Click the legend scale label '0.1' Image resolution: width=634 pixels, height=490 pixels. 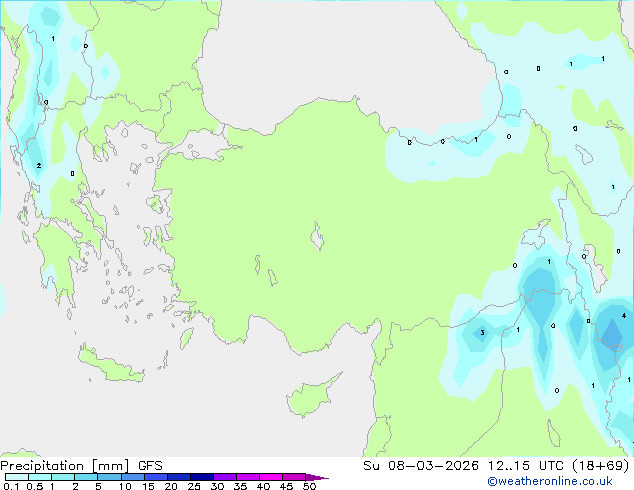click(x=11, y=486)
